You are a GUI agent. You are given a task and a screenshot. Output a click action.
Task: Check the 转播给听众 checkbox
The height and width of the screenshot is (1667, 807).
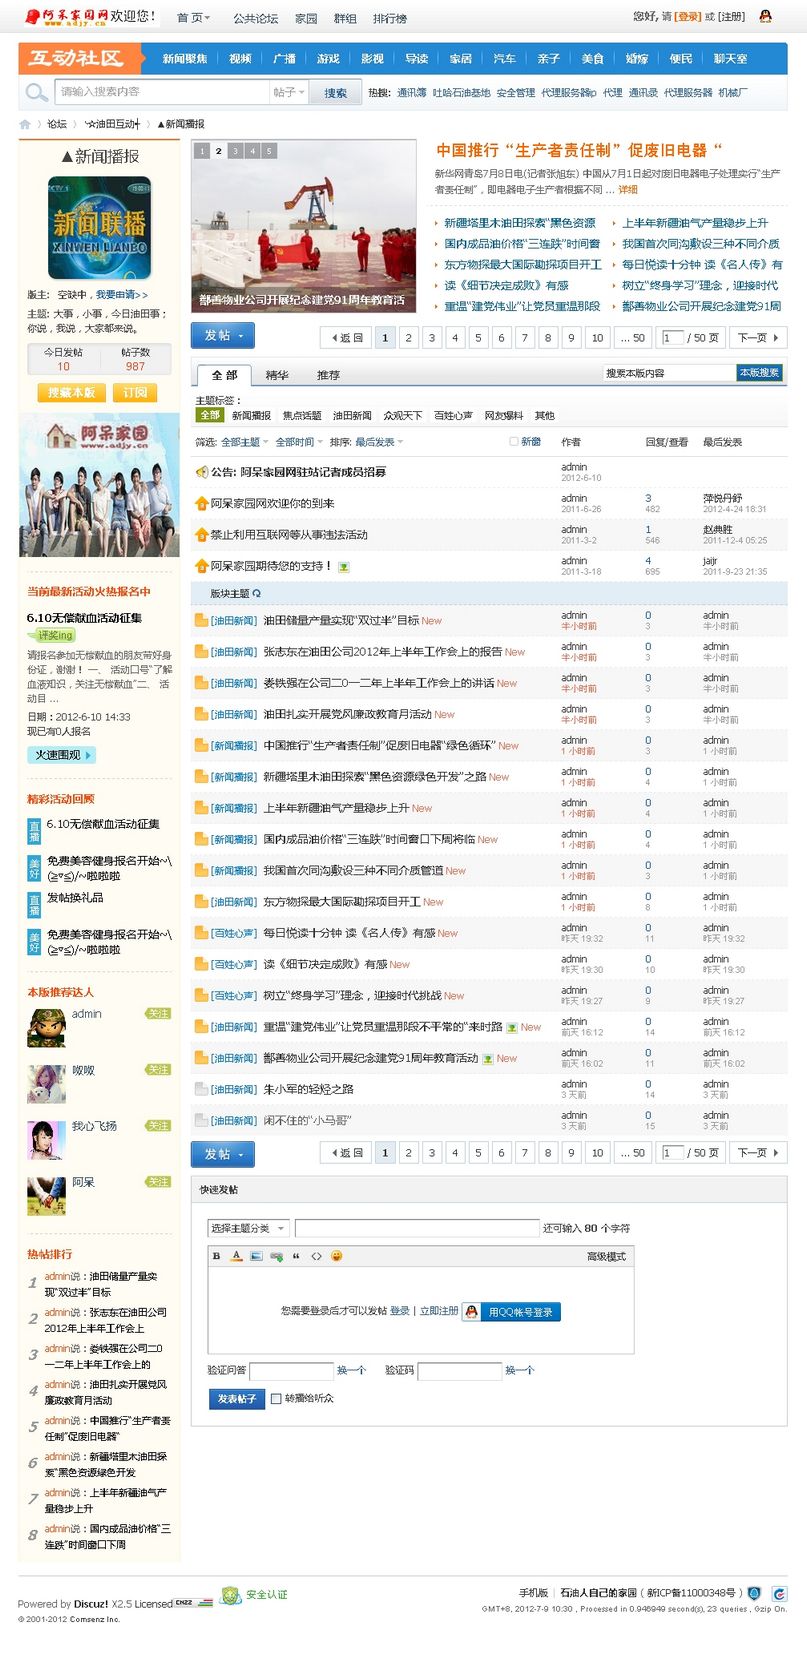[x=276, y=1398]
